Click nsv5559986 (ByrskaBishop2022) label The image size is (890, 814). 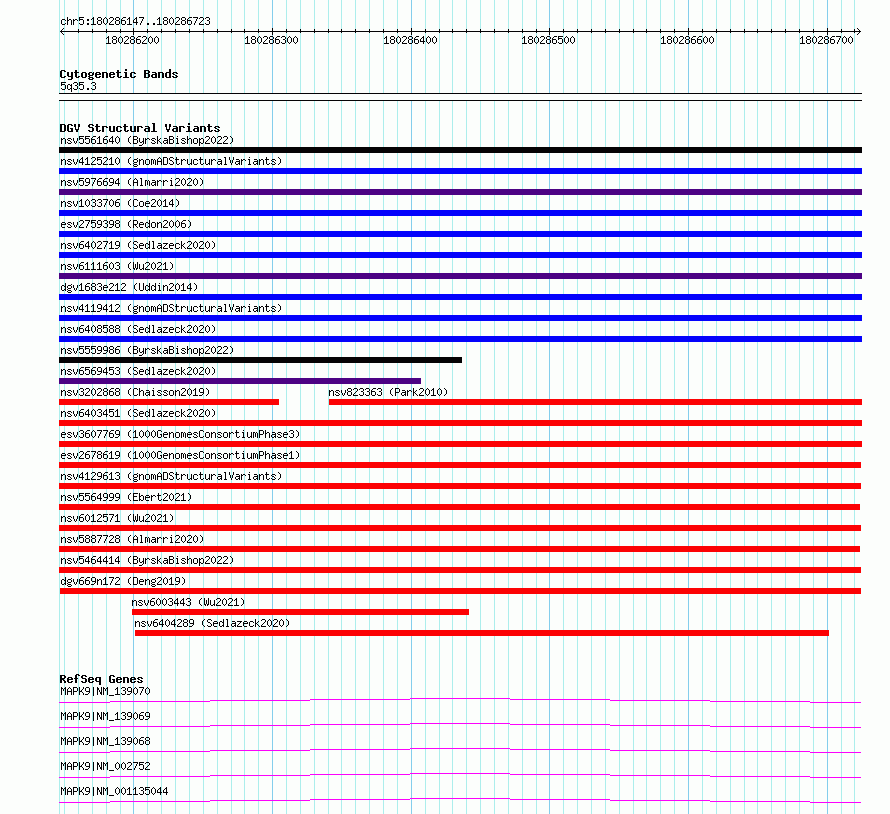coord(147,350)
